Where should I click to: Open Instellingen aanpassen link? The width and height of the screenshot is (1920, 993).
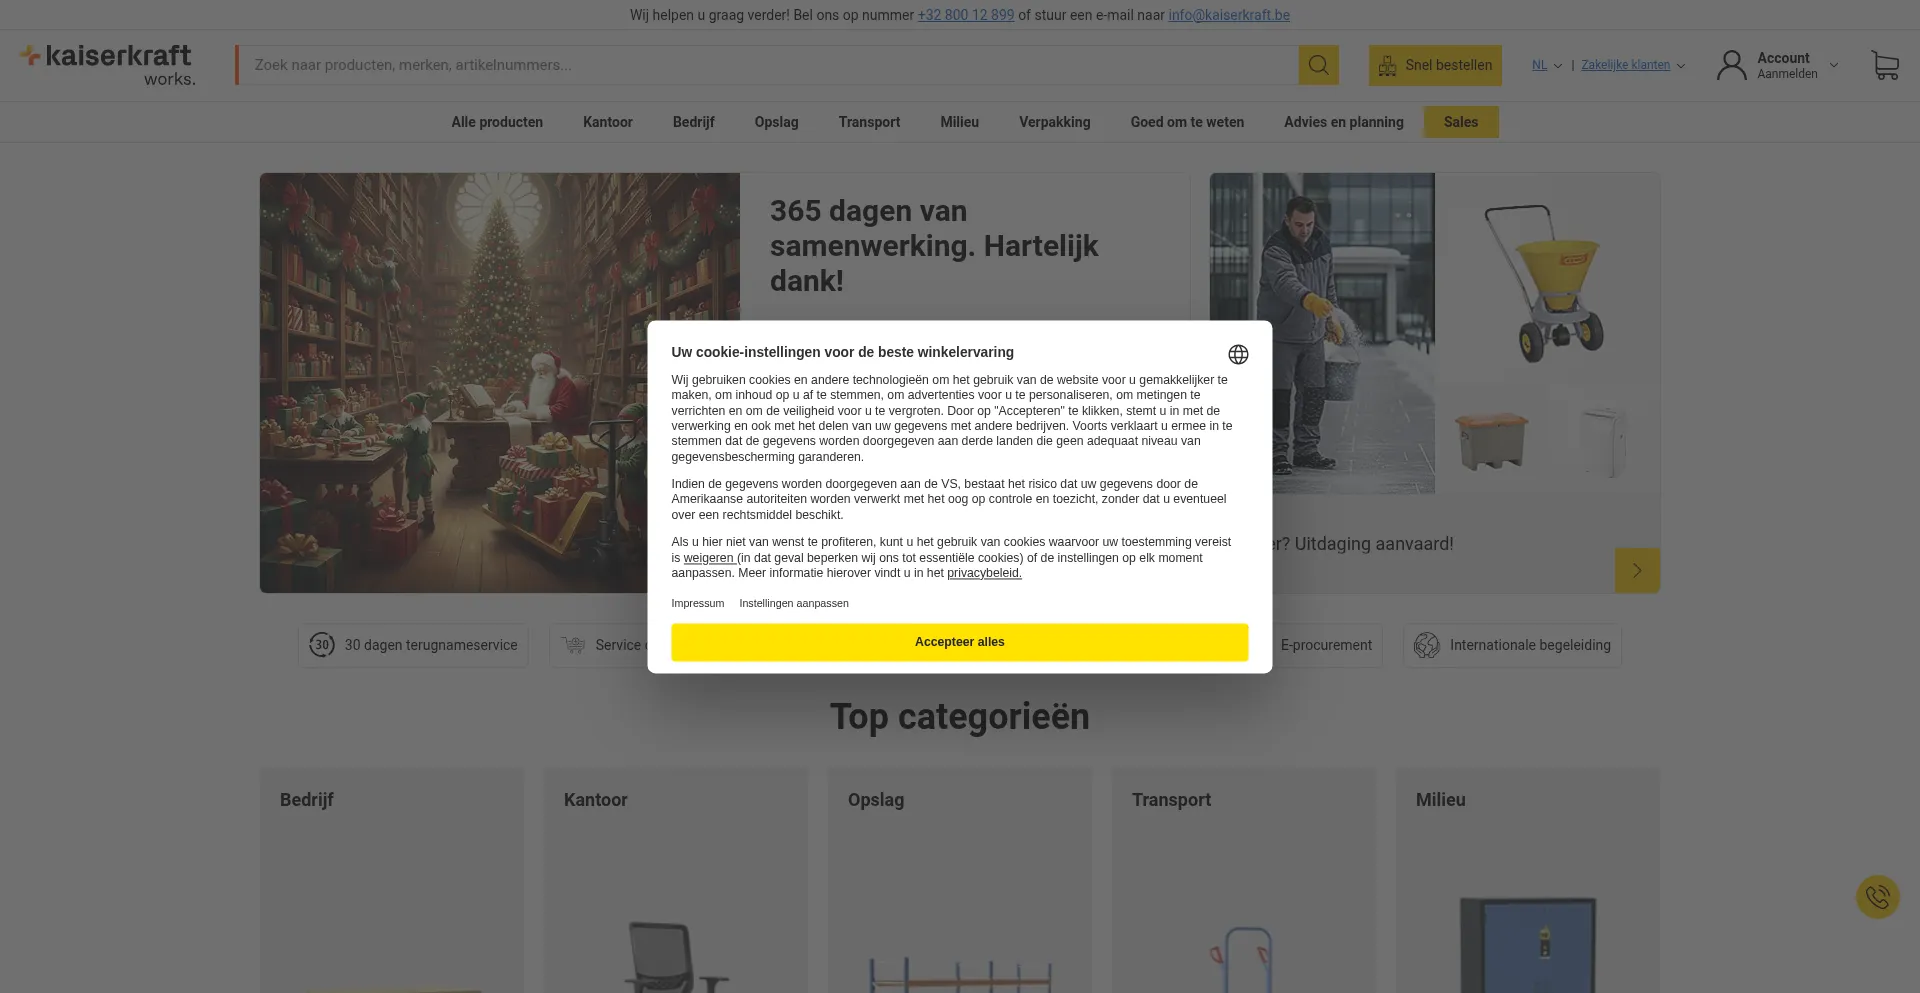[794, 603]
